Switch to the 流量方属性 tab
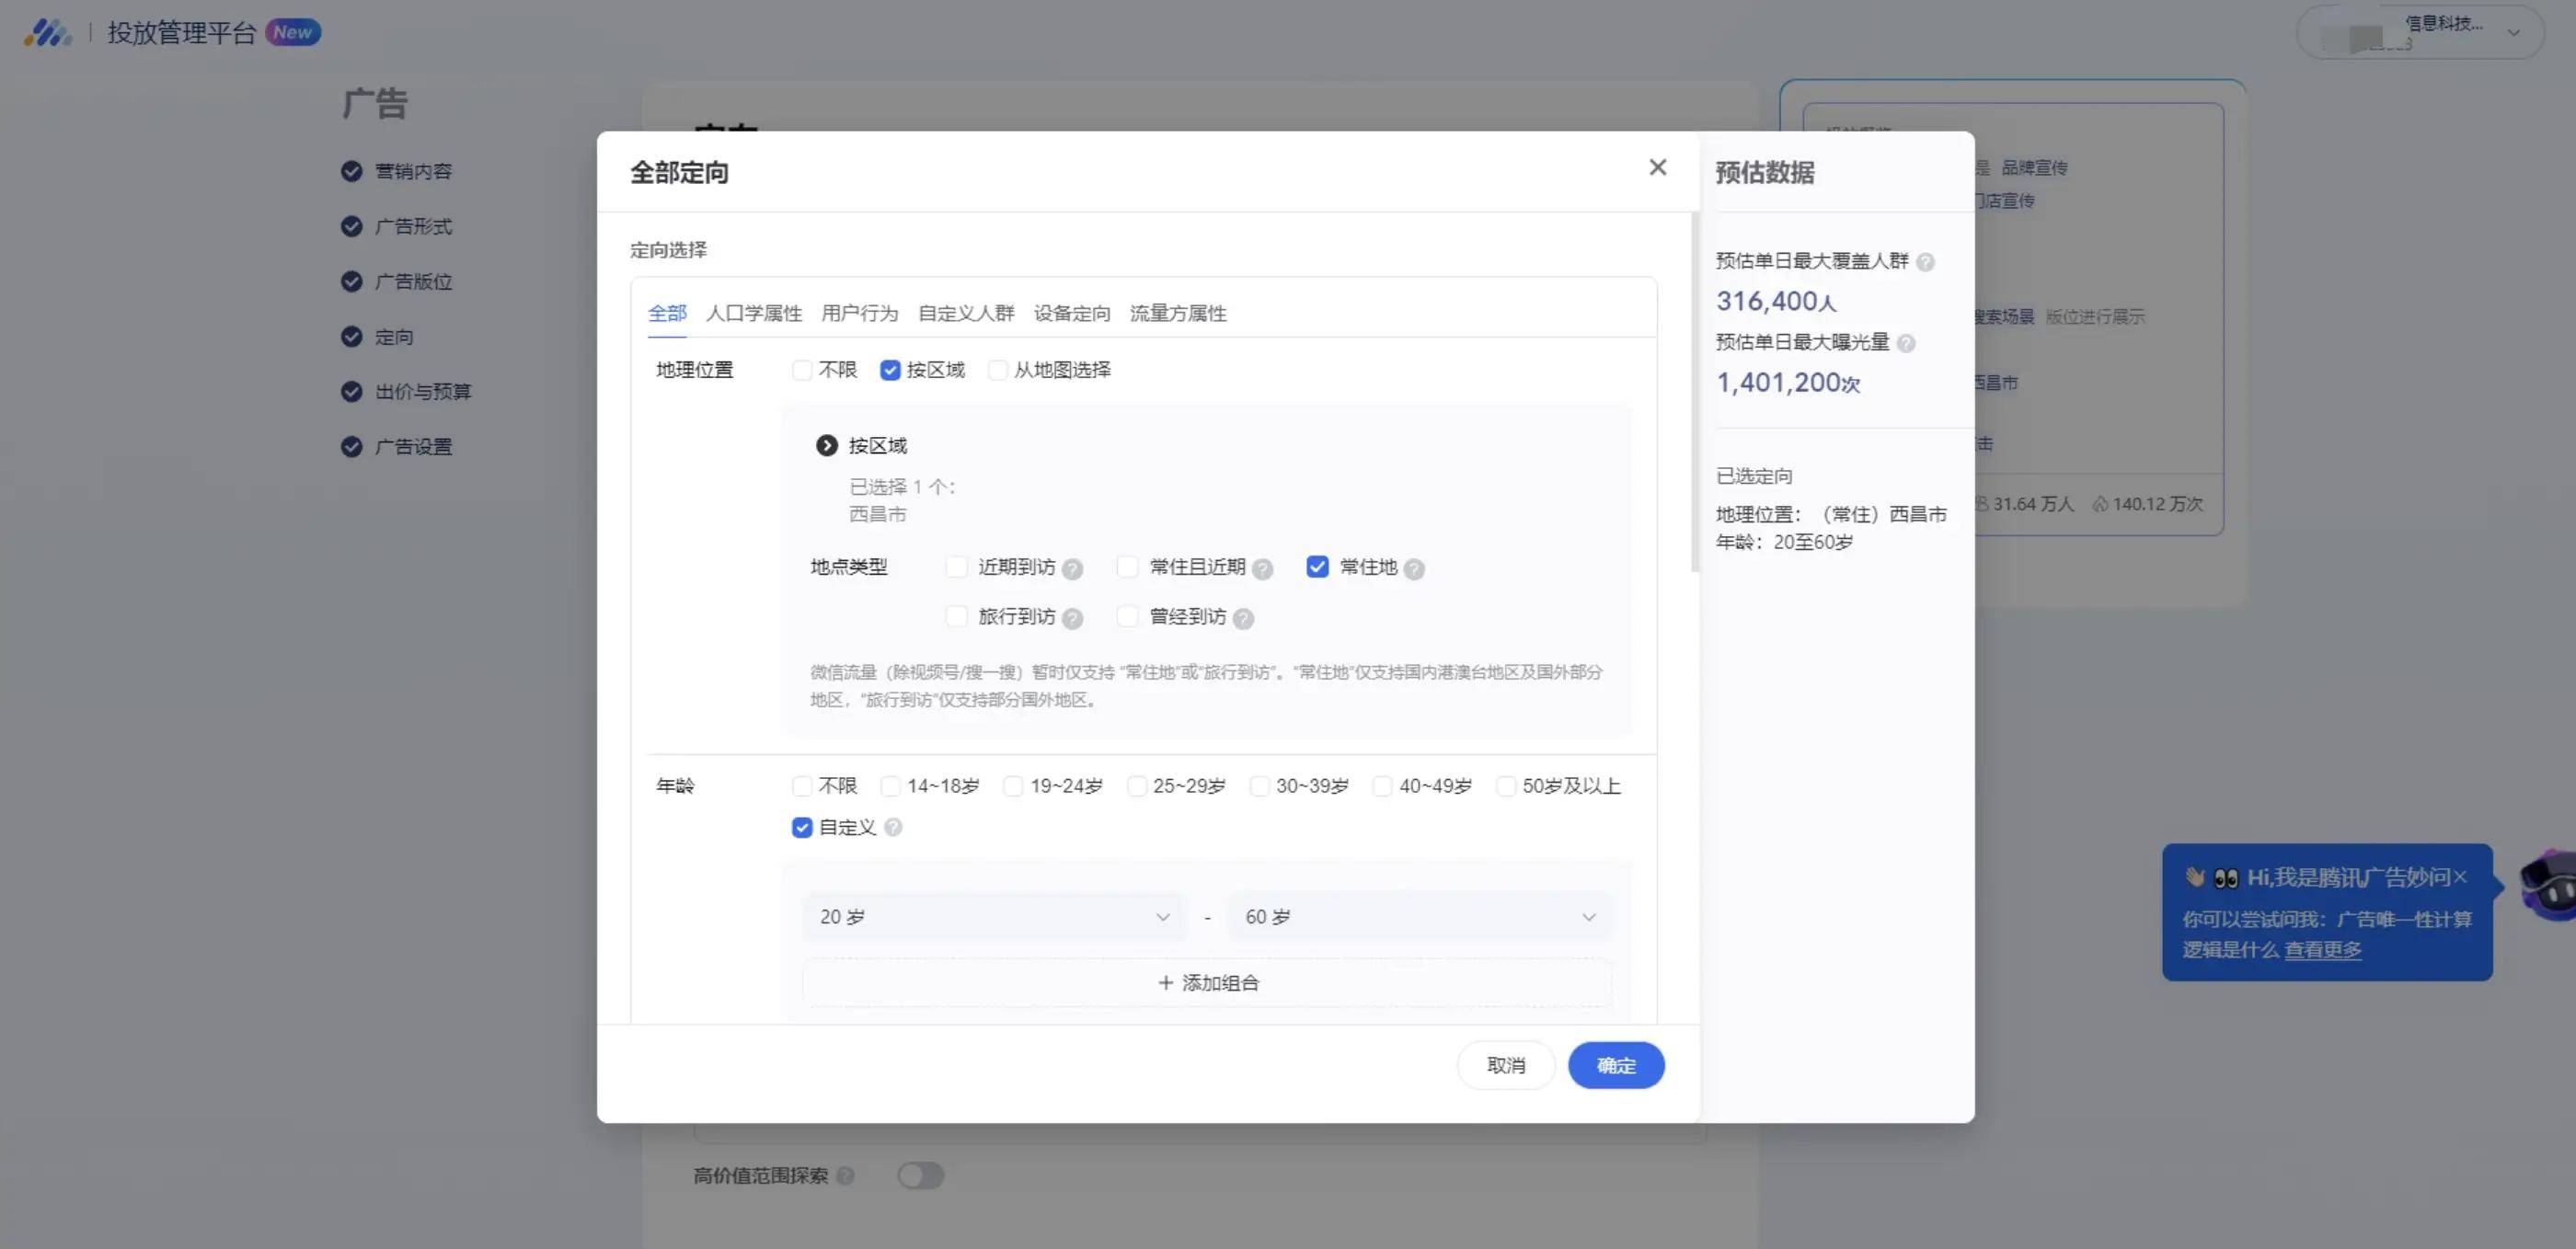The image size is (2576, 1249). (x=1178, y=313)
